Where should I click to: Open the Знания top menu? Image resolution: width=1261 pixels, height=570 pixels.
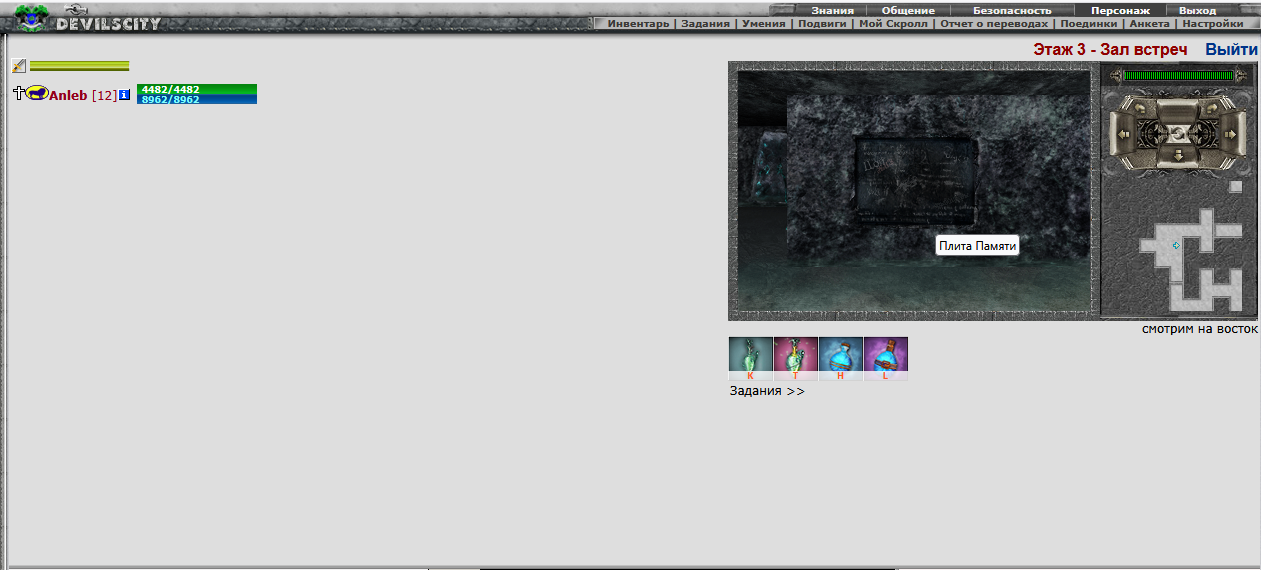click(x=832, y=10)
